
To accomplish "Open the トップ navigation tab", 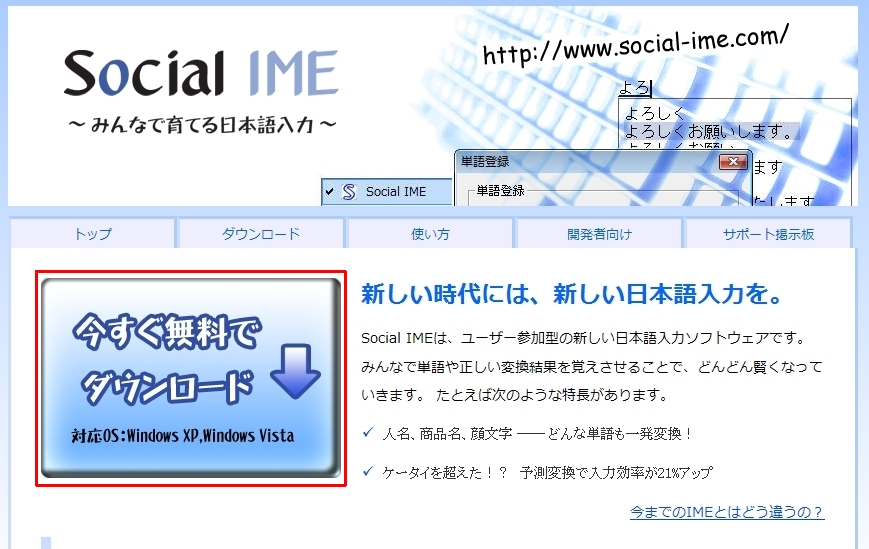I will [93, 234].
